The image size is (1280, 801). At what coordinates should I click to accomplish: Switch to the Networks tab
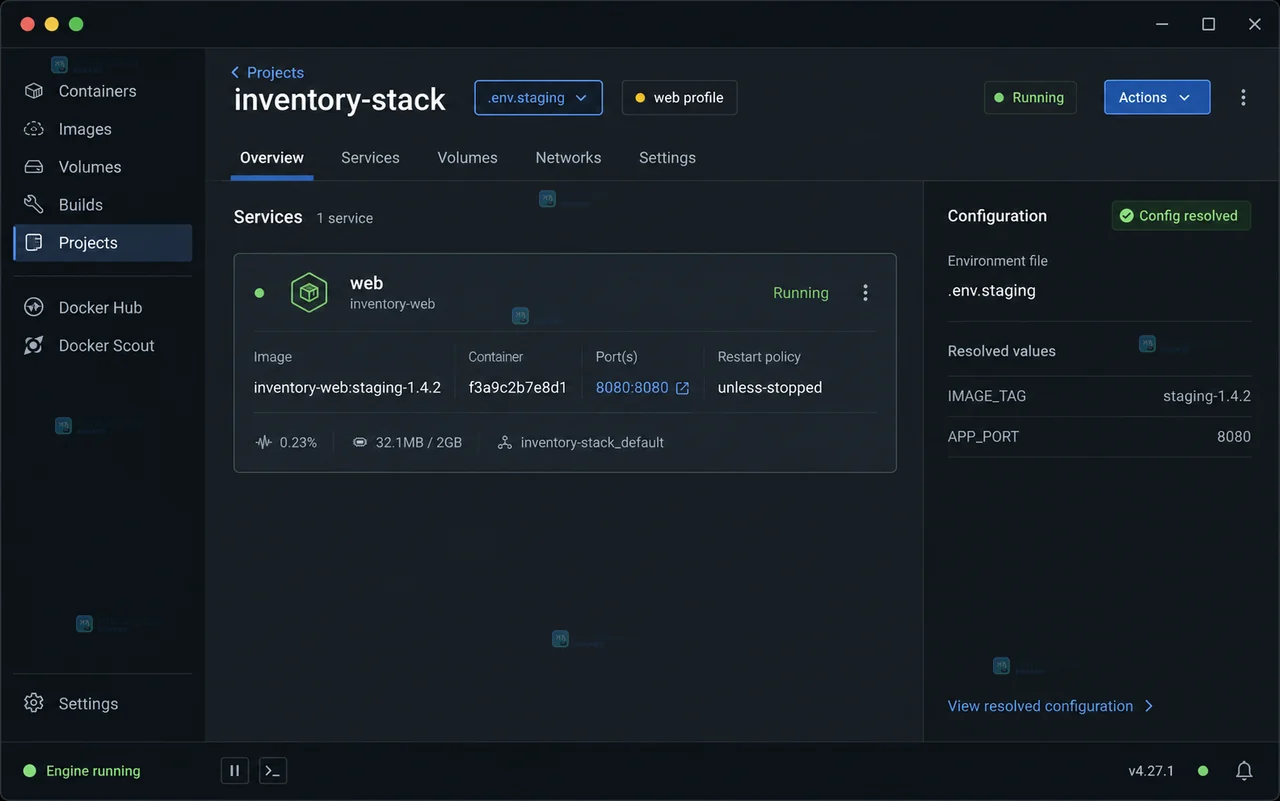click(568, 158)
